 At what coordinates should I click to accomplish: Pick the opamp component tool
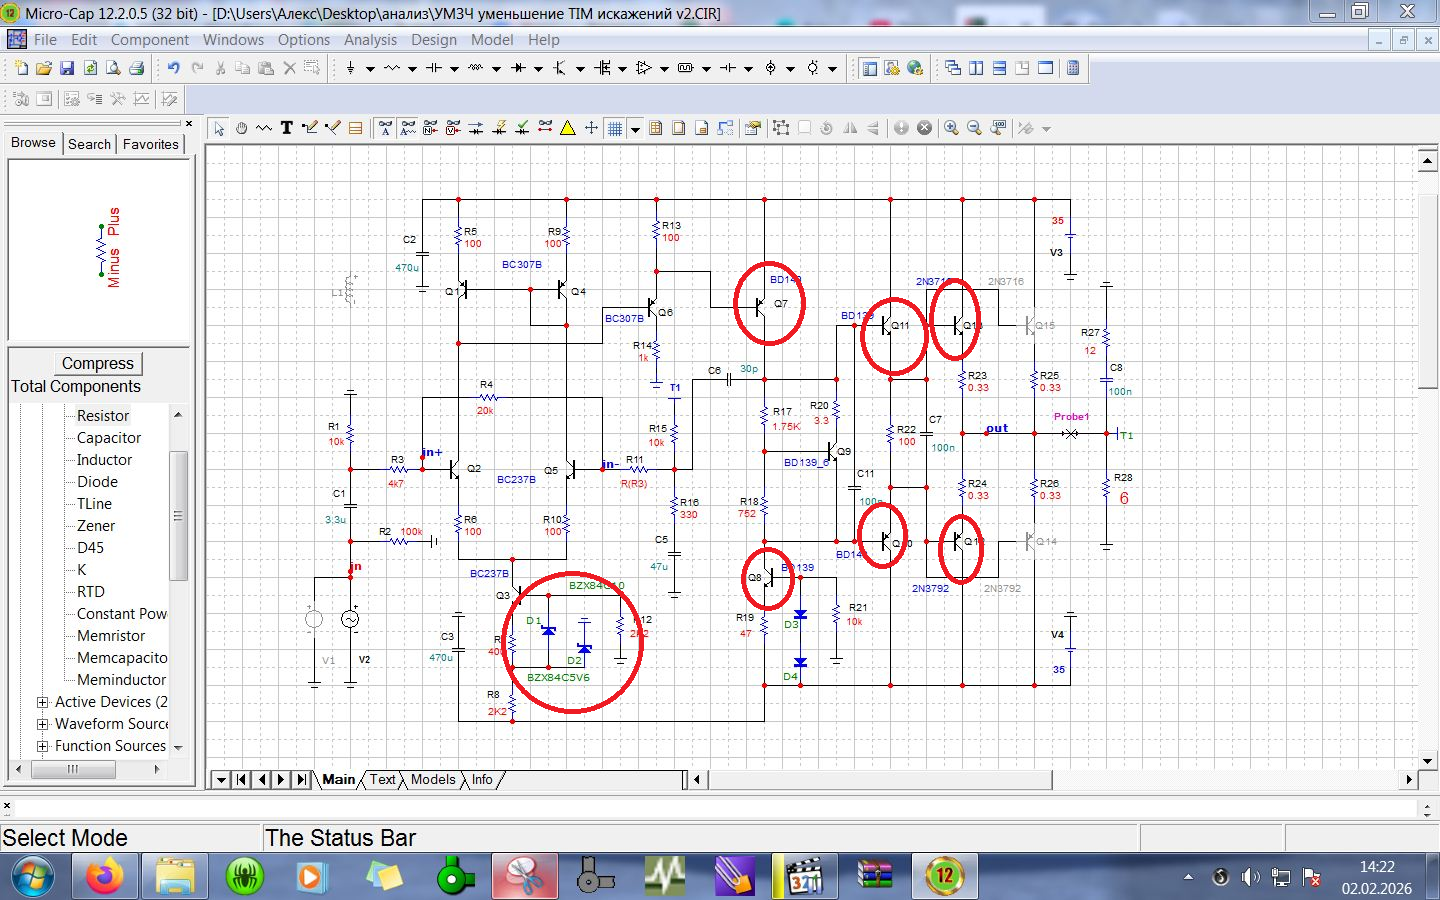click(644, 68)
